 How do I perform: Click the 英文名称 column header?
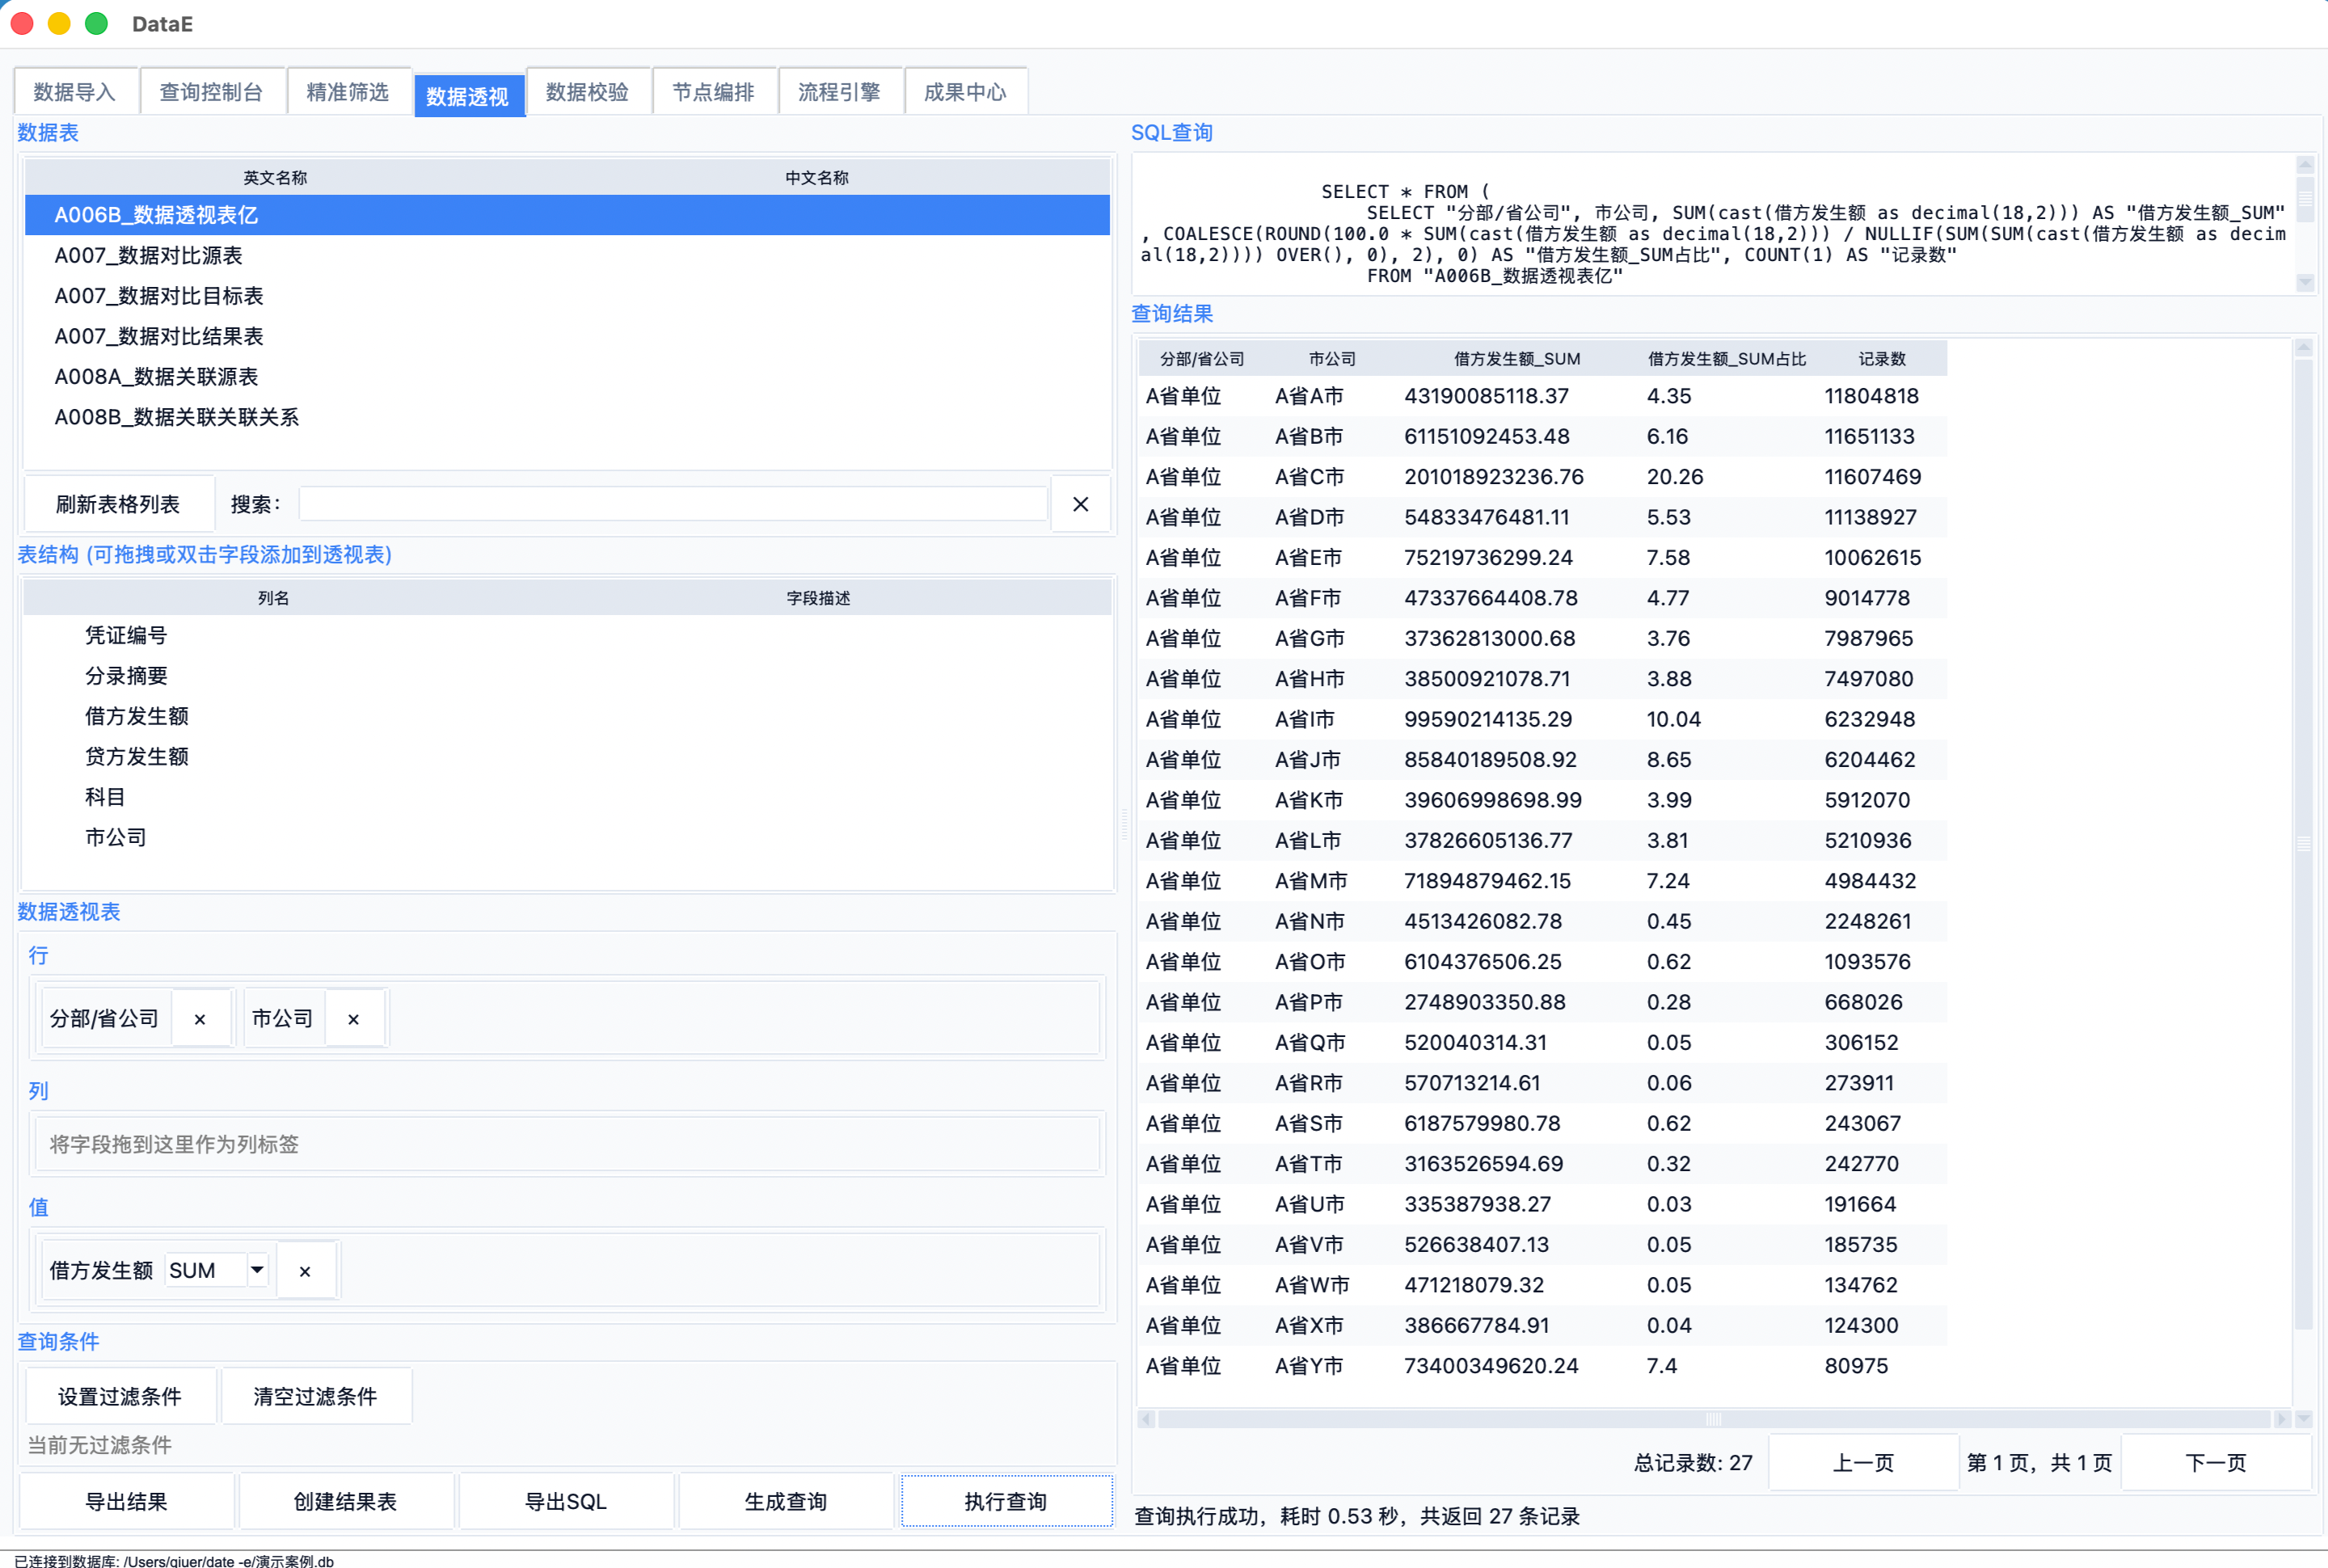pyautogui.click(x=275, y=178)
